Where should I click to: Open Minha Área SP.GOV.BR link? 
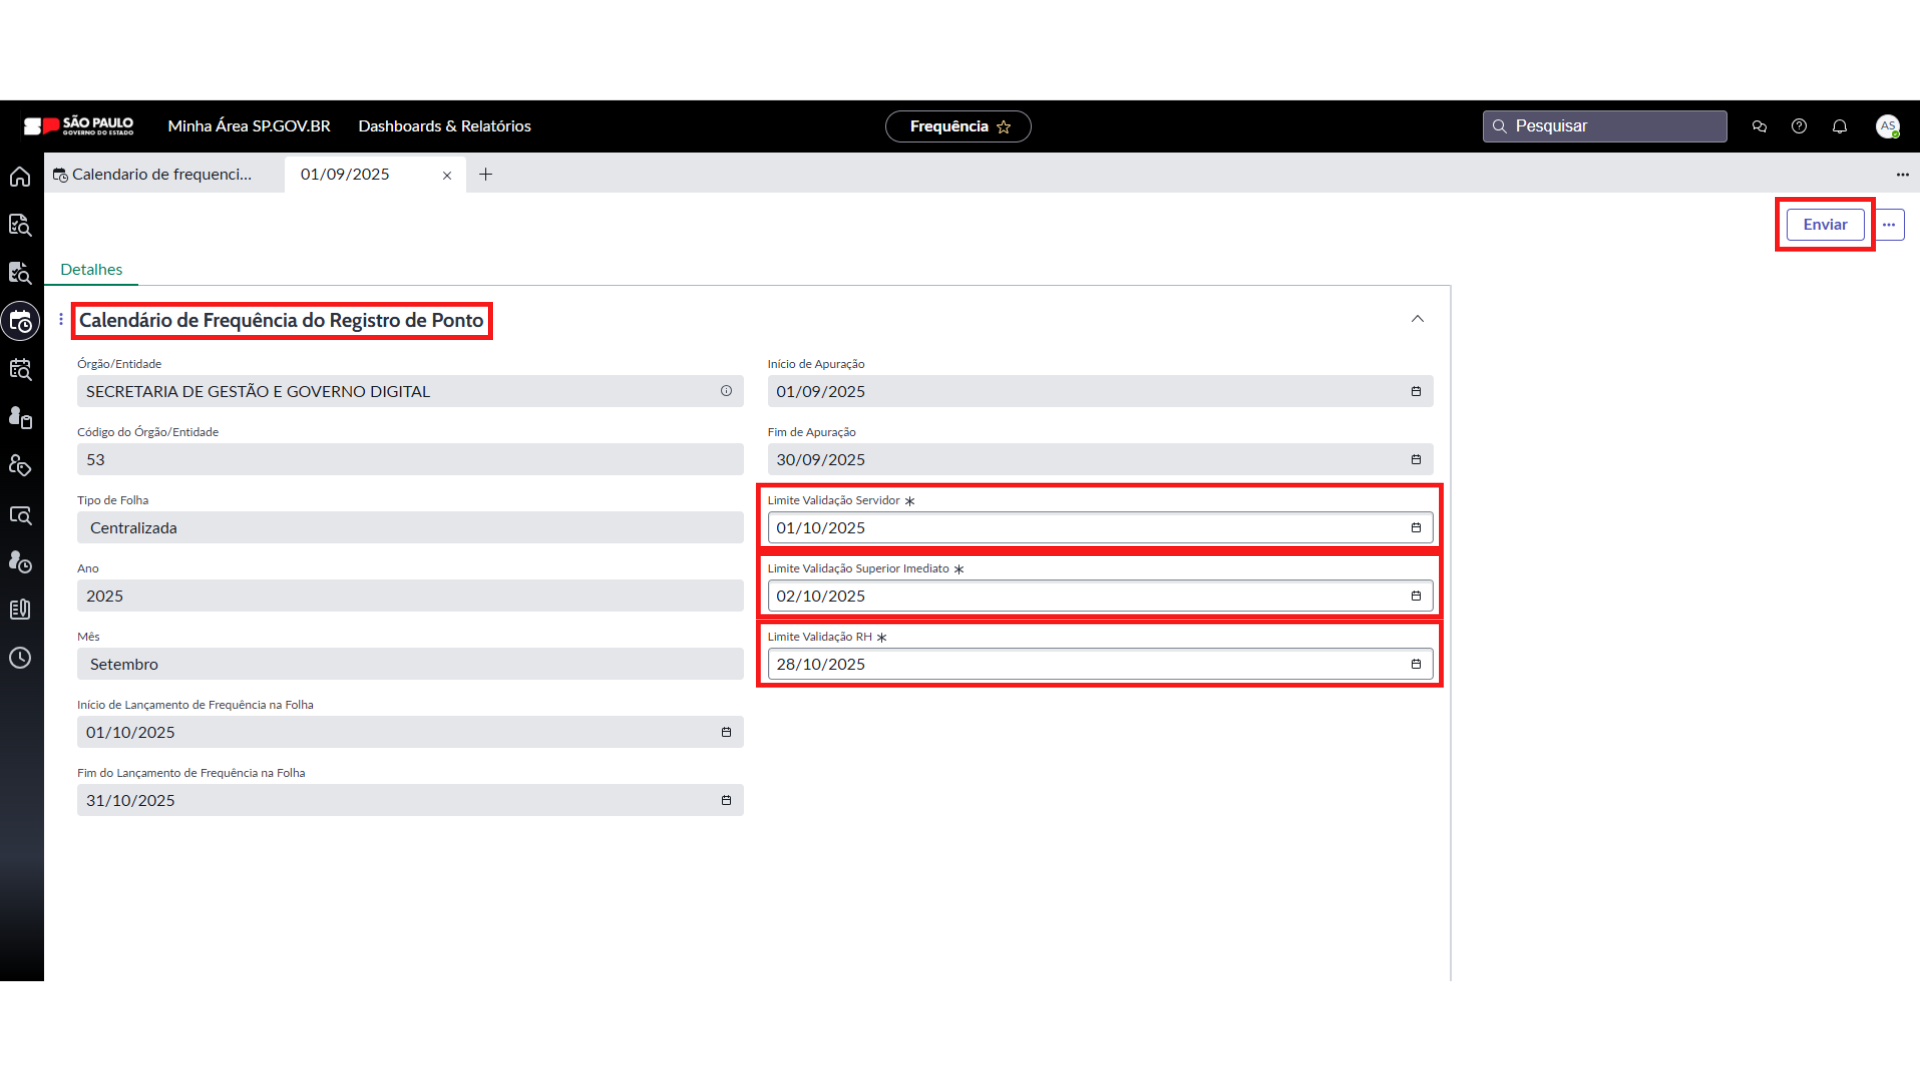(x=249, y=126)
